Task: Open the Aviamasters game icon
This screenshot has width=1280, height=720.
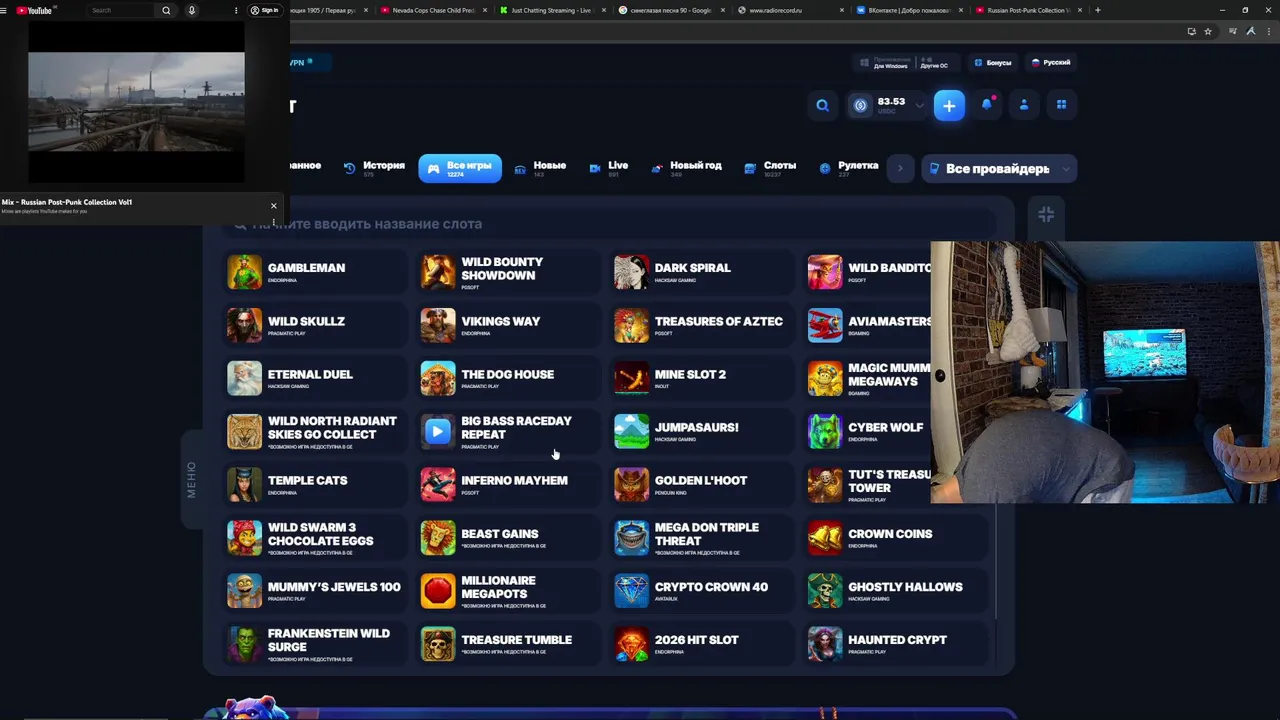Action: click(825, 325)
